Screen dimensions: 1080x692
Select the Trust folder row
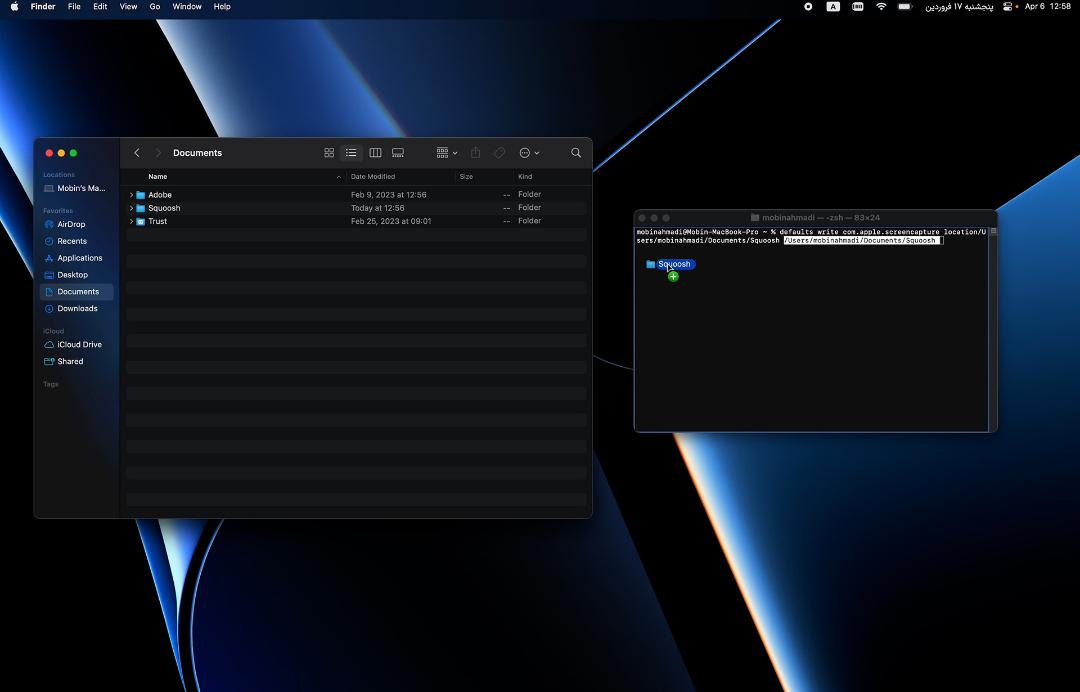356,221
